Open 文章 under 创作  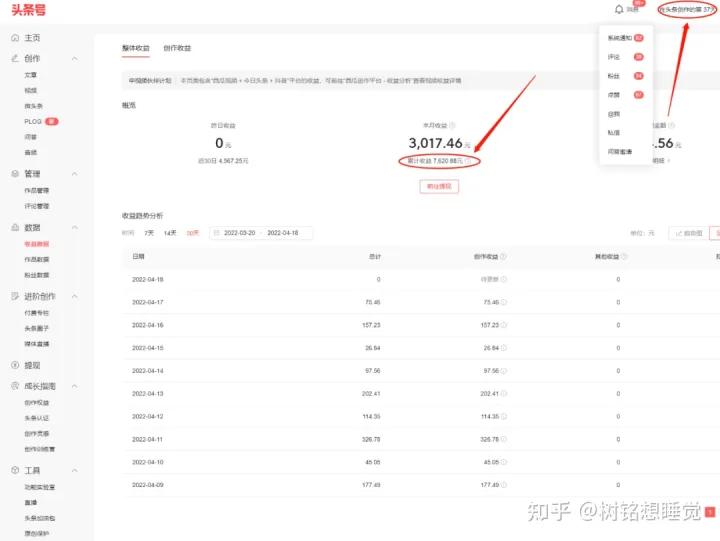[31, 75]
